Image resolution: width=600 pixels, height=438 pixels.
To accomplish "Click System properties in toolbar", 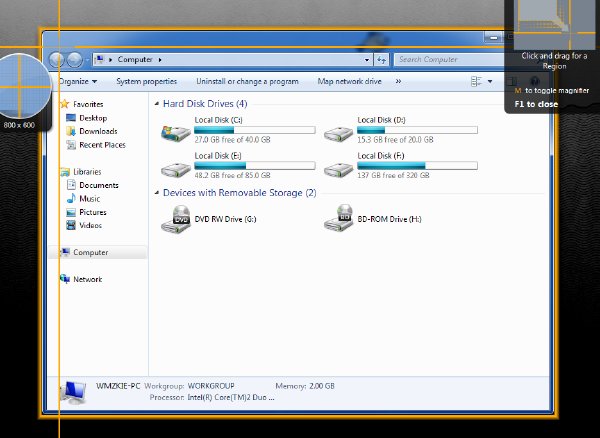I will point(147,81).
